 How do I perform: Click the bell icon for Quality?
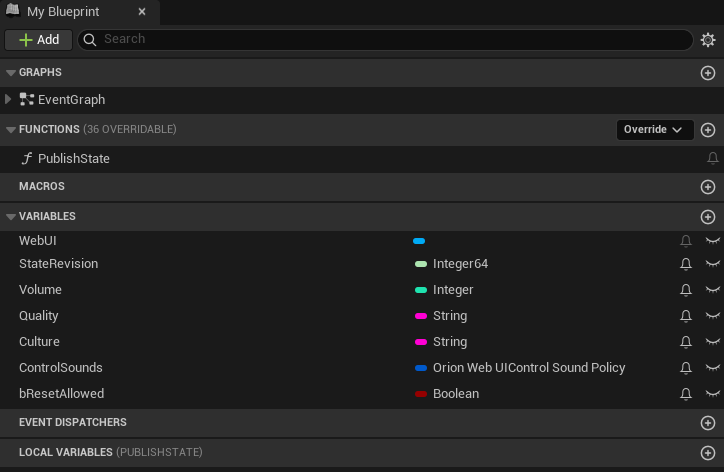(686, 316)
